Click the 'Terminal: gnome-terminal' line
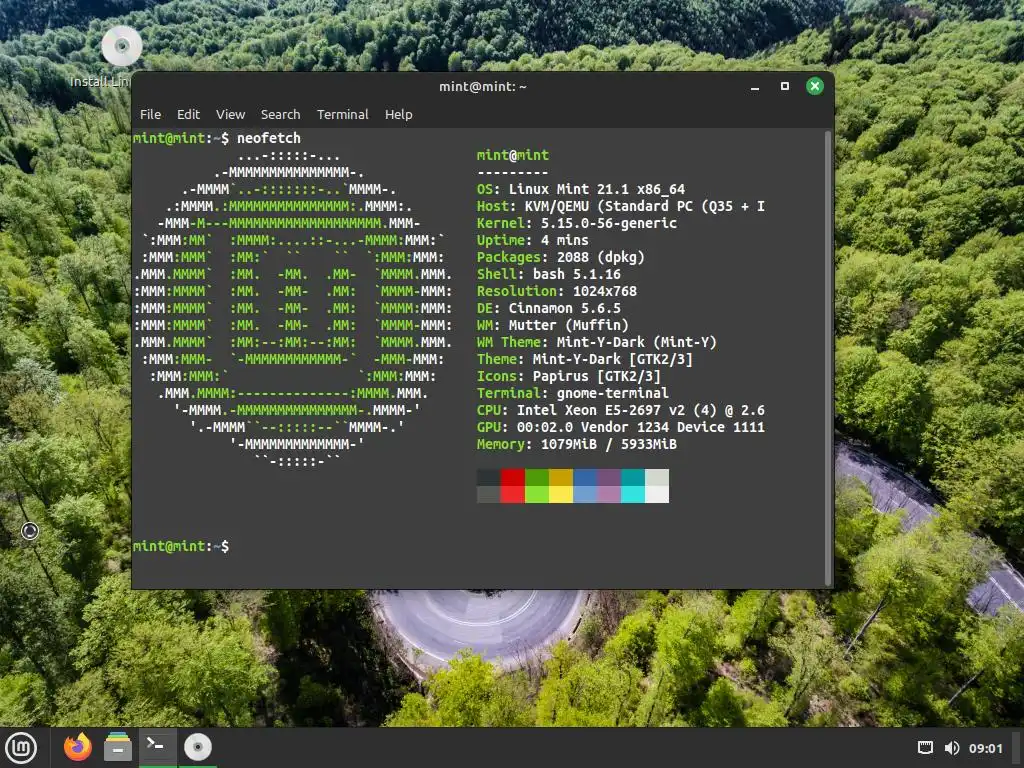 pyautogui.click(x=573, y=393)
